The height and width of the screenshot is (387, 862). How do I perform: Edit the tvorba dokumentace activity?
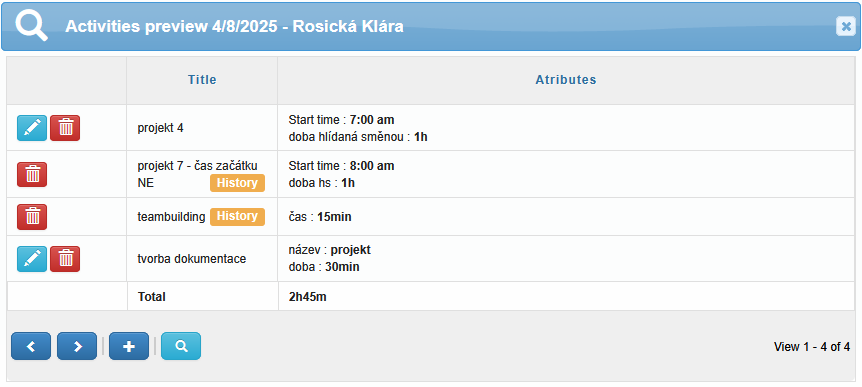pos(32,259)
